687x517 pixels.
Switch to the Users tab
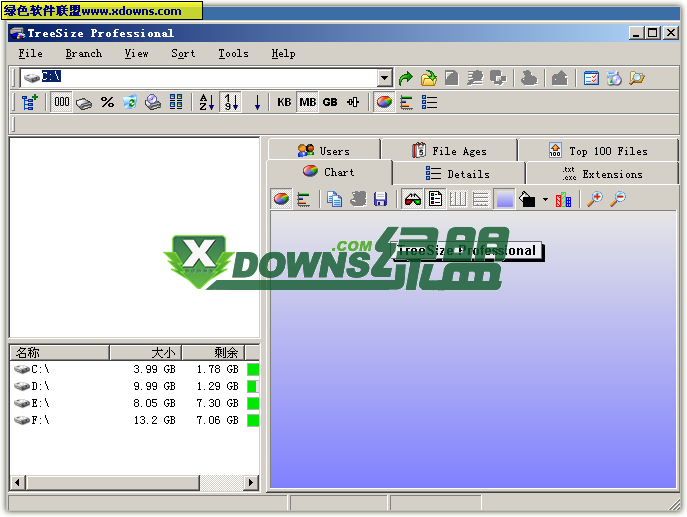pos(324,151)
